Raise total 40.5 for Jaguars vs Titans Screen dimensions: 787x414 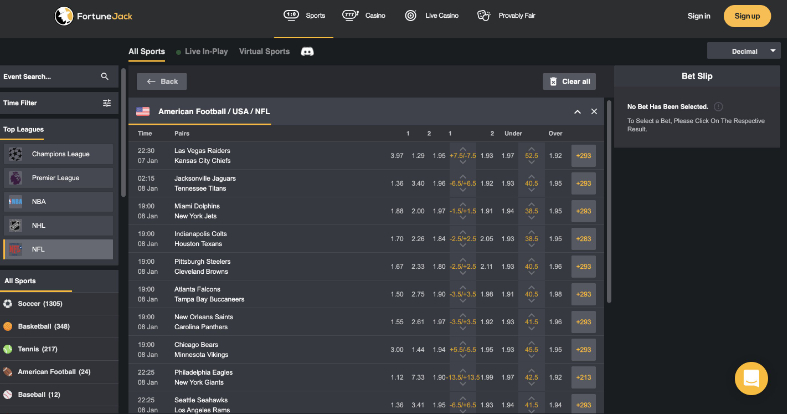(531, 177)
